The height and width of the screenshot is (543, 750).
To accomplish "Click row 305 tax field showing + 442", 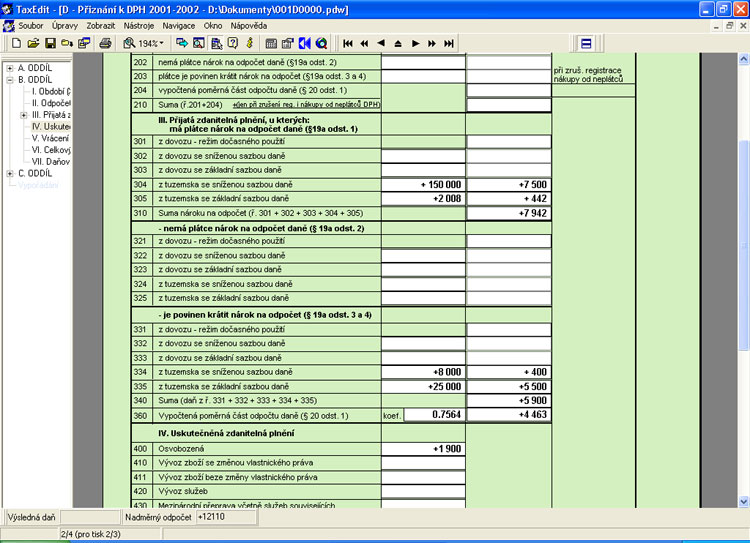I will click(x=509, y=199).
